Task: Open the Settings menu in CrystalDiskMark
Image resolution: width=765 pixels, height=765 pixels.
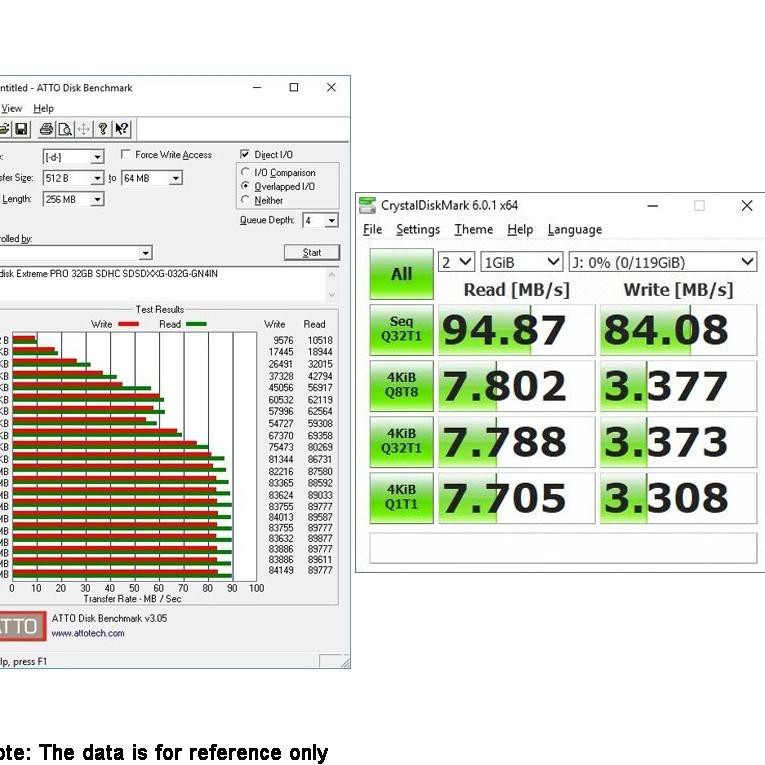Action: pyautogui.click(x=417, y=230)
